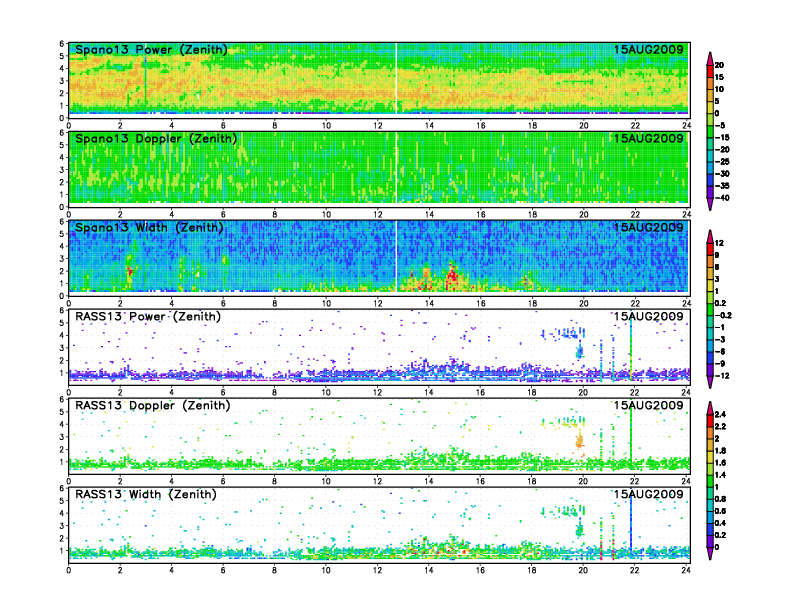Click x-axis tick 24 under Spano13 Doppler panel
Viewport: 792px width, 612px height.
(x=686, y=215)
